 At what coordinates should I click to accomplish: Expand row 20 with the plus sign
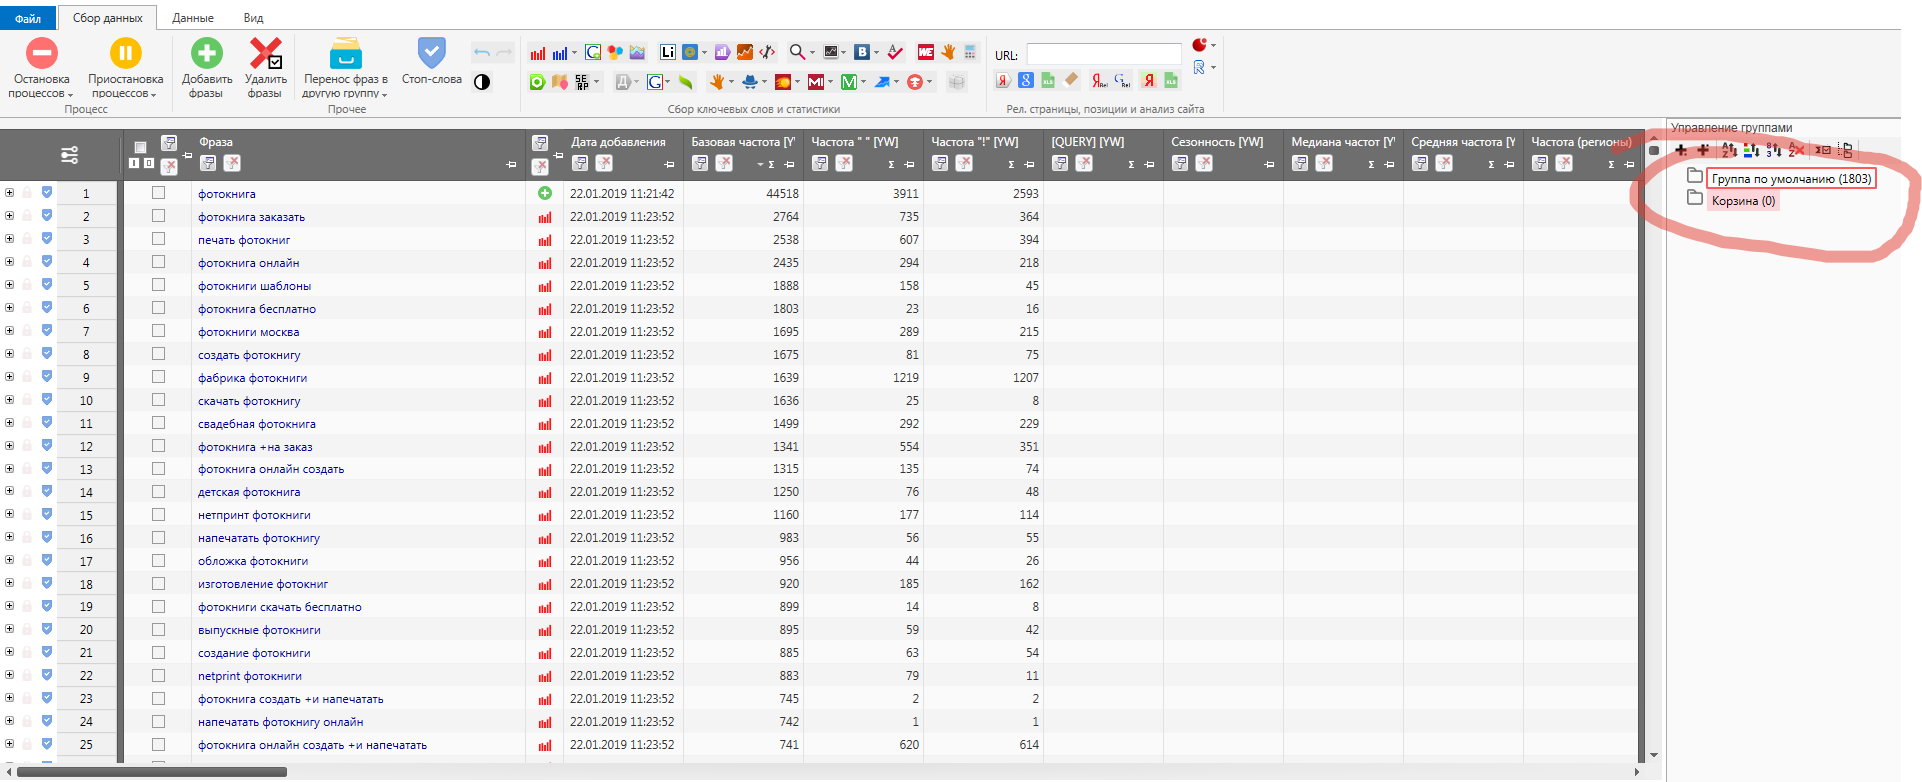pos(9,629)
